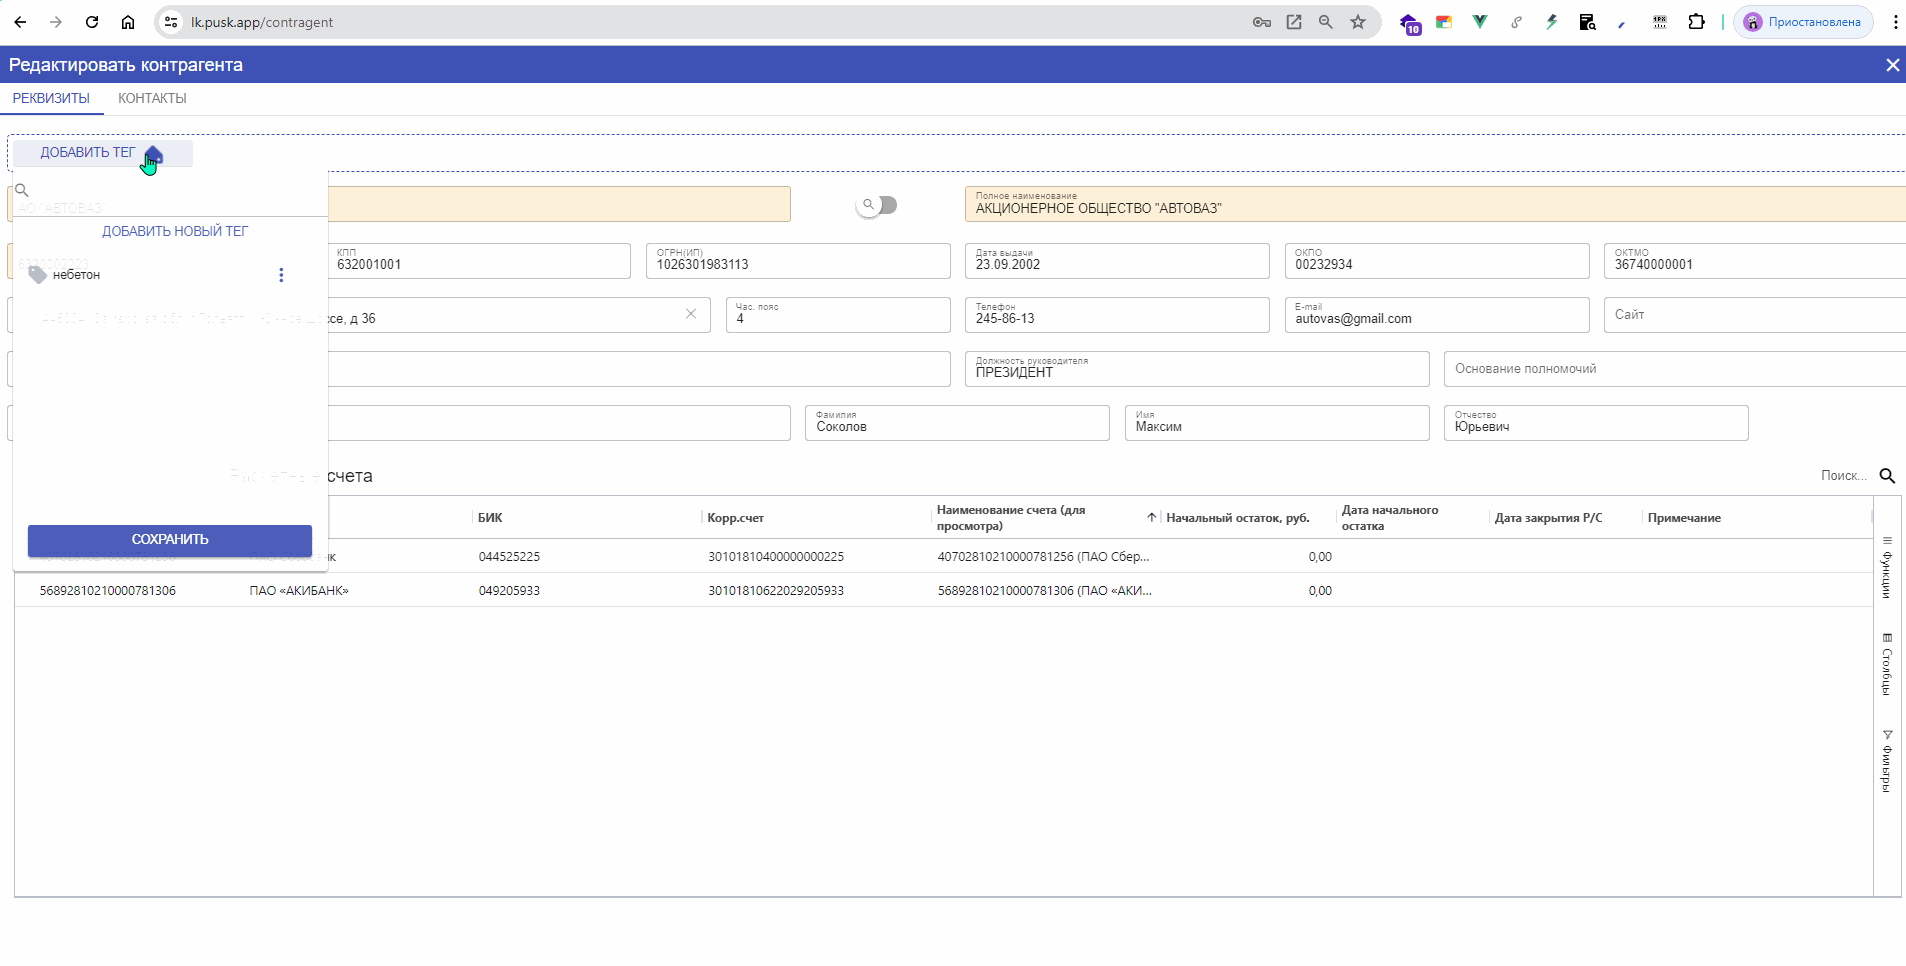Open the небетон tag three-dot menu
The image size is (1906, 966).
(281, 275)
